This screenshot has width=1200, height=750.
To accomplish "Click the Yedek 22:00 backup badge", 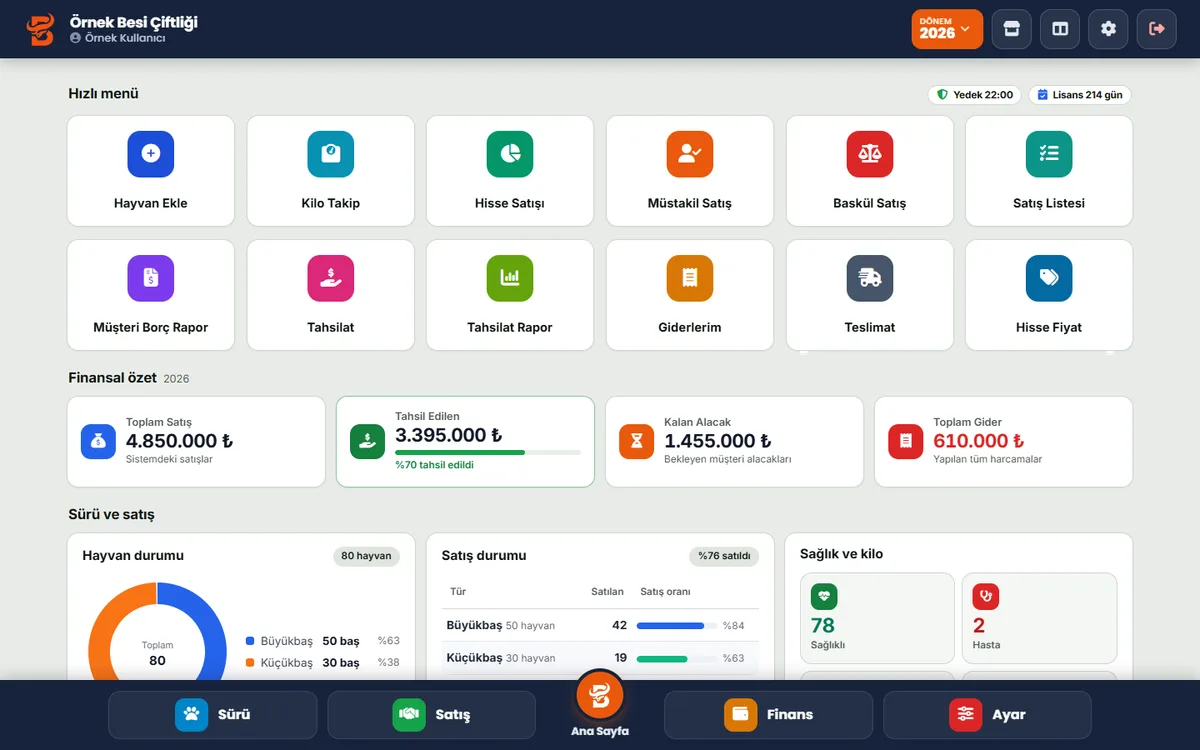I will pyautogui.click(x=975, y=95).
